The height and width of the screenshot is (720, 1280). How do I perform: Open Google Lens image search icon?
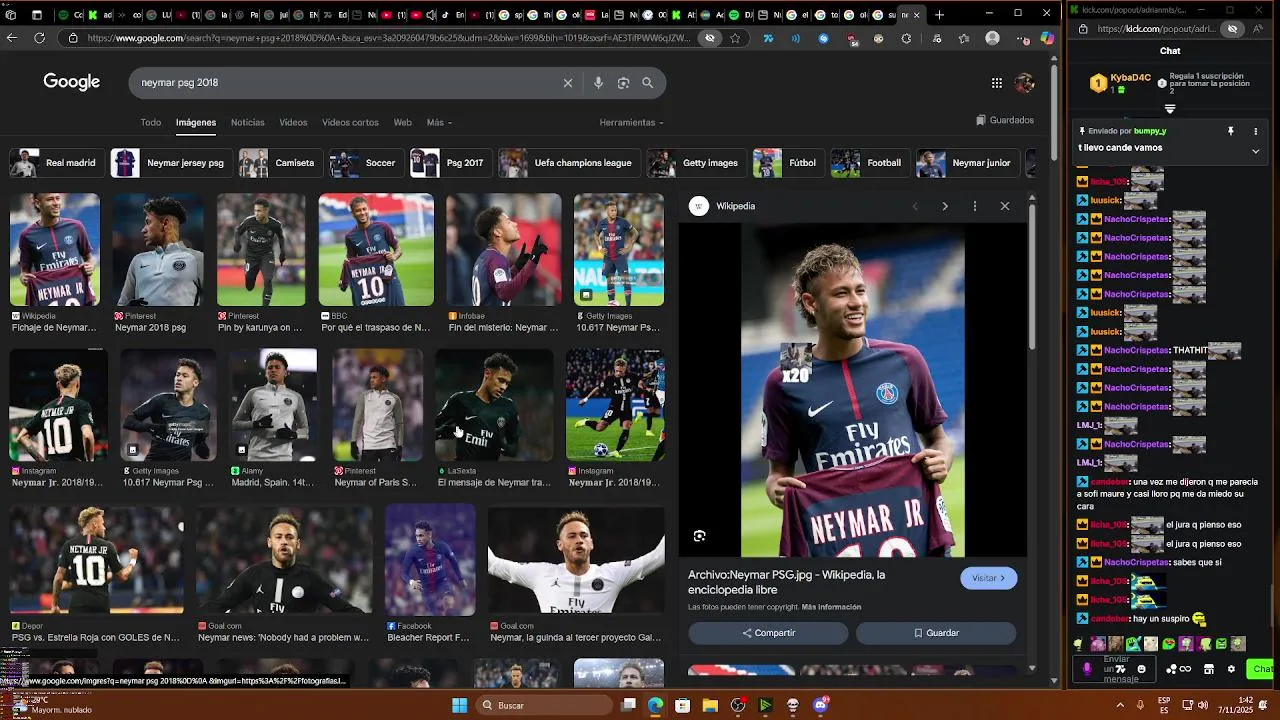pos(623,83)
